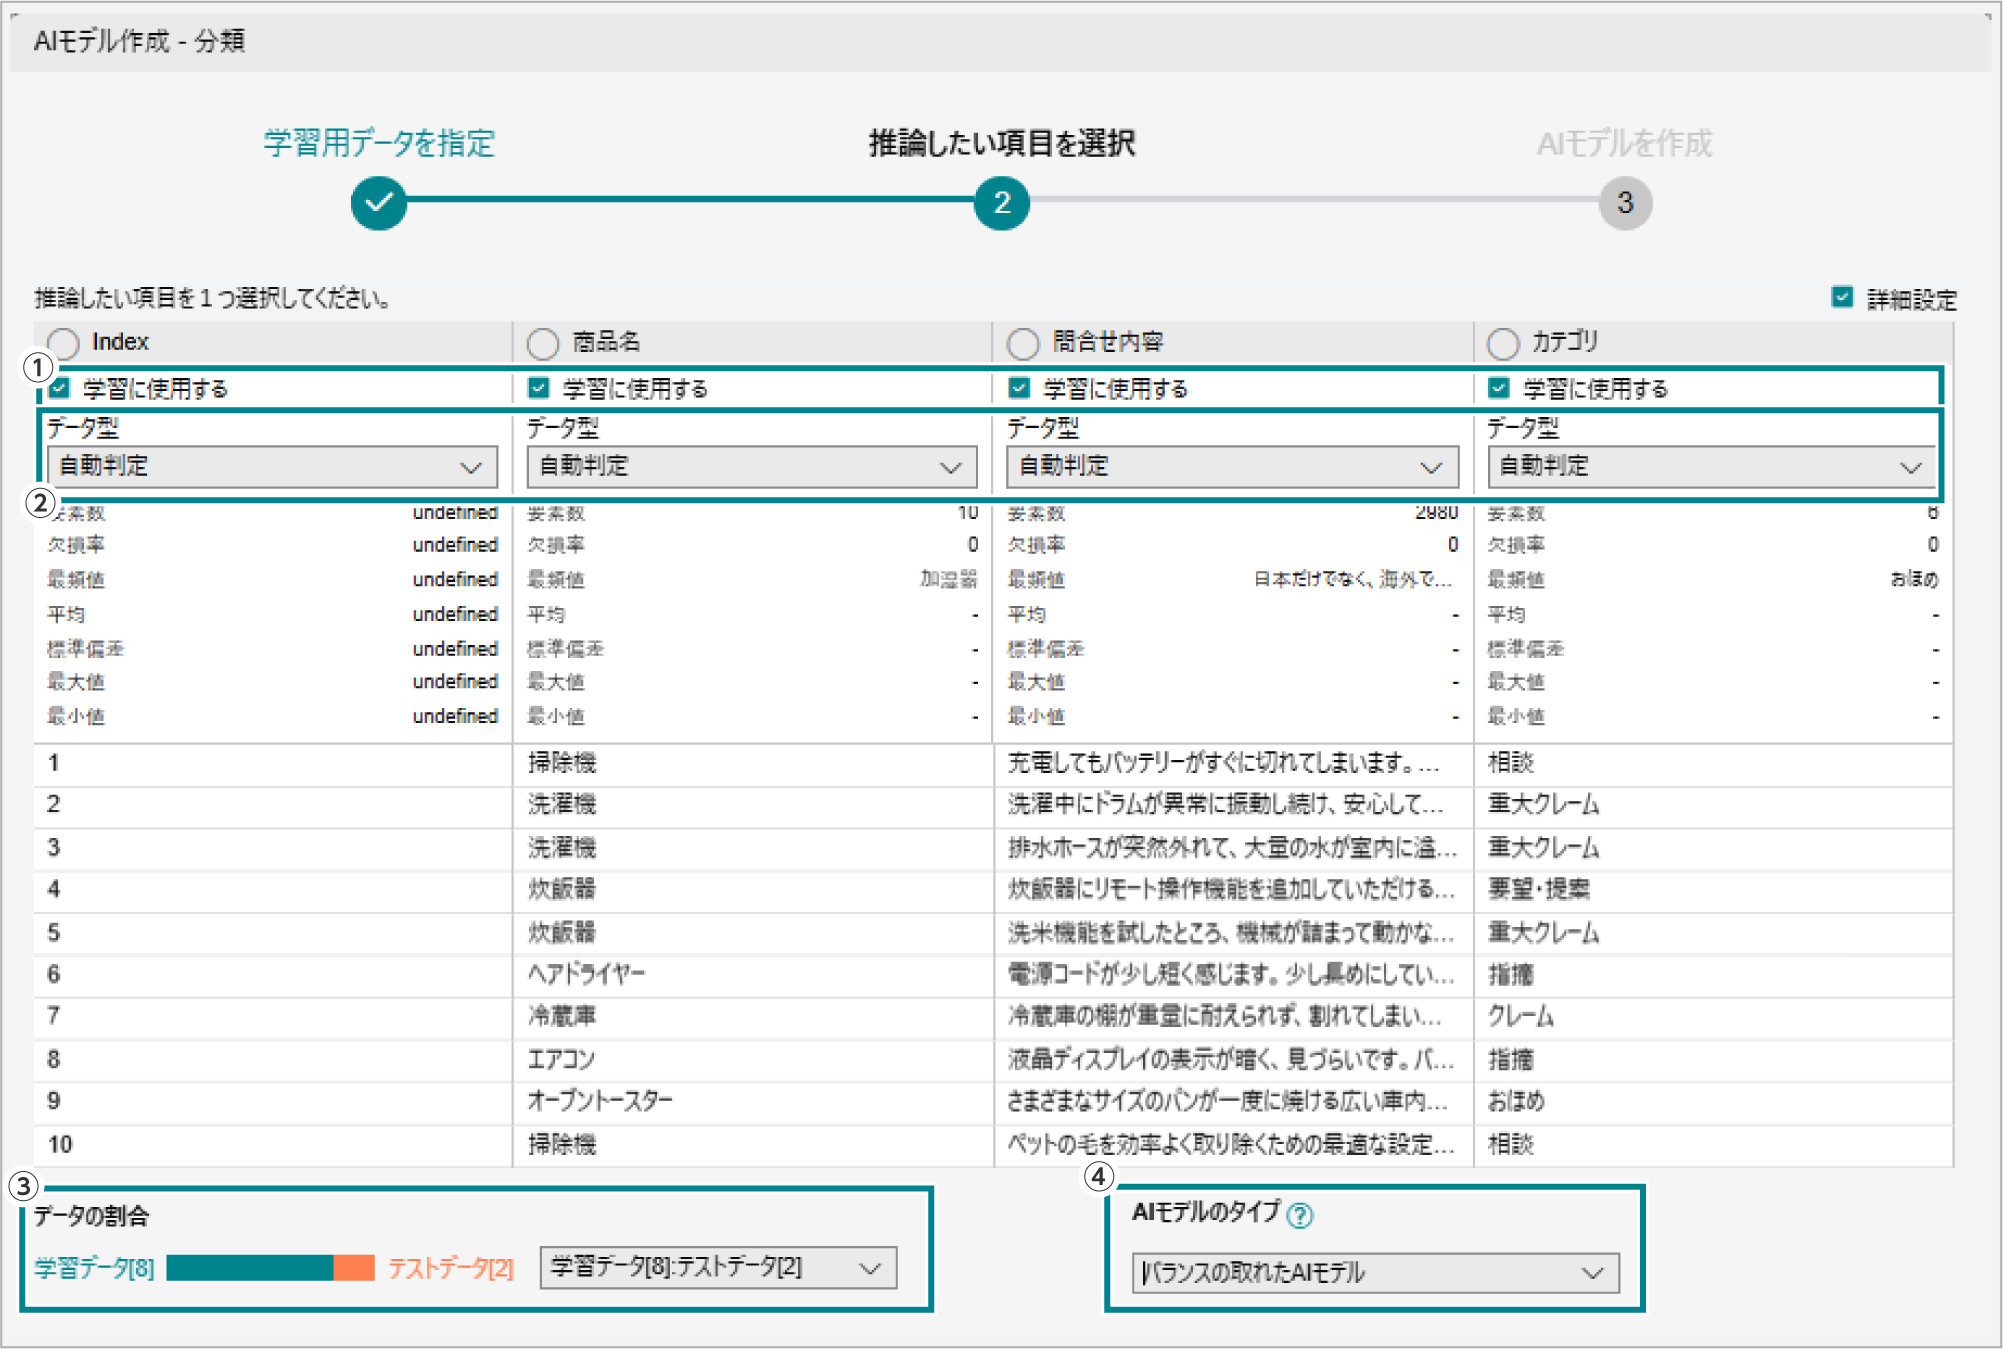Toggle 学習に使用する for Index column

(x=60, y=388)
